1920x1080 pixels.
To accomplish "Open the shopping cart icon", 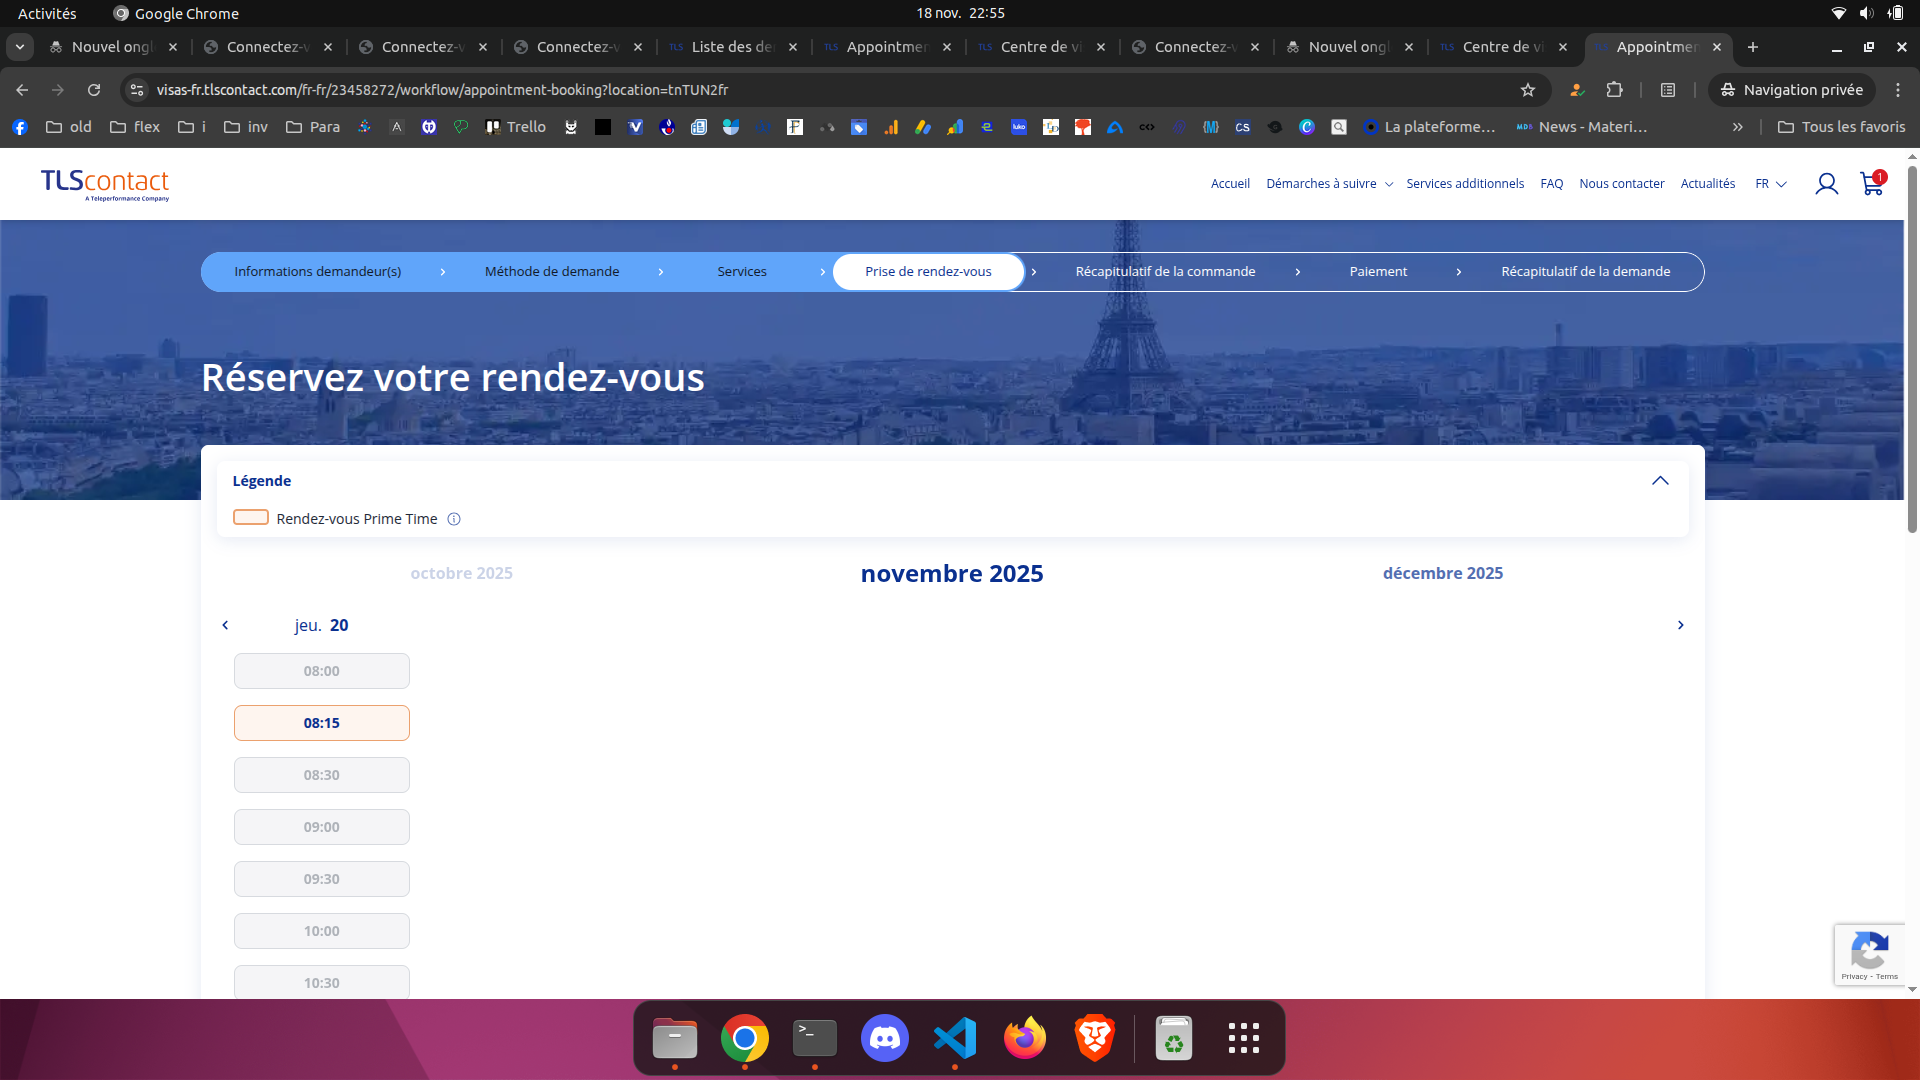I will [1872, 183].
